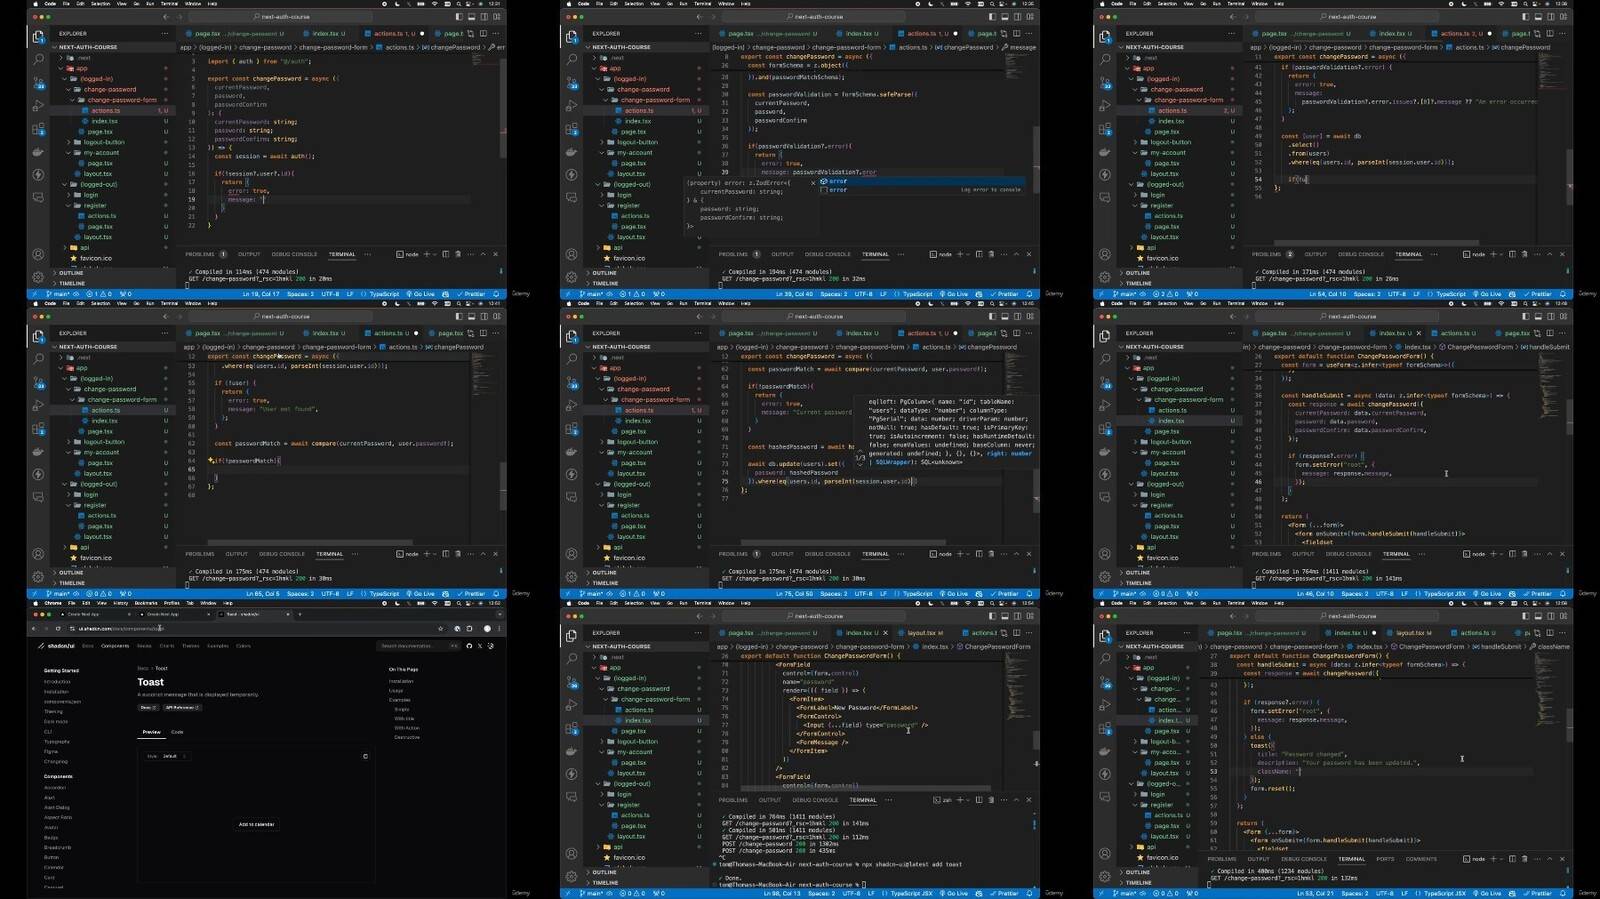Open Alert Dialog link in shadcn sidebar
Image resolution: width=1600 pixels, height=899 pixels.
tap(57, 807)
